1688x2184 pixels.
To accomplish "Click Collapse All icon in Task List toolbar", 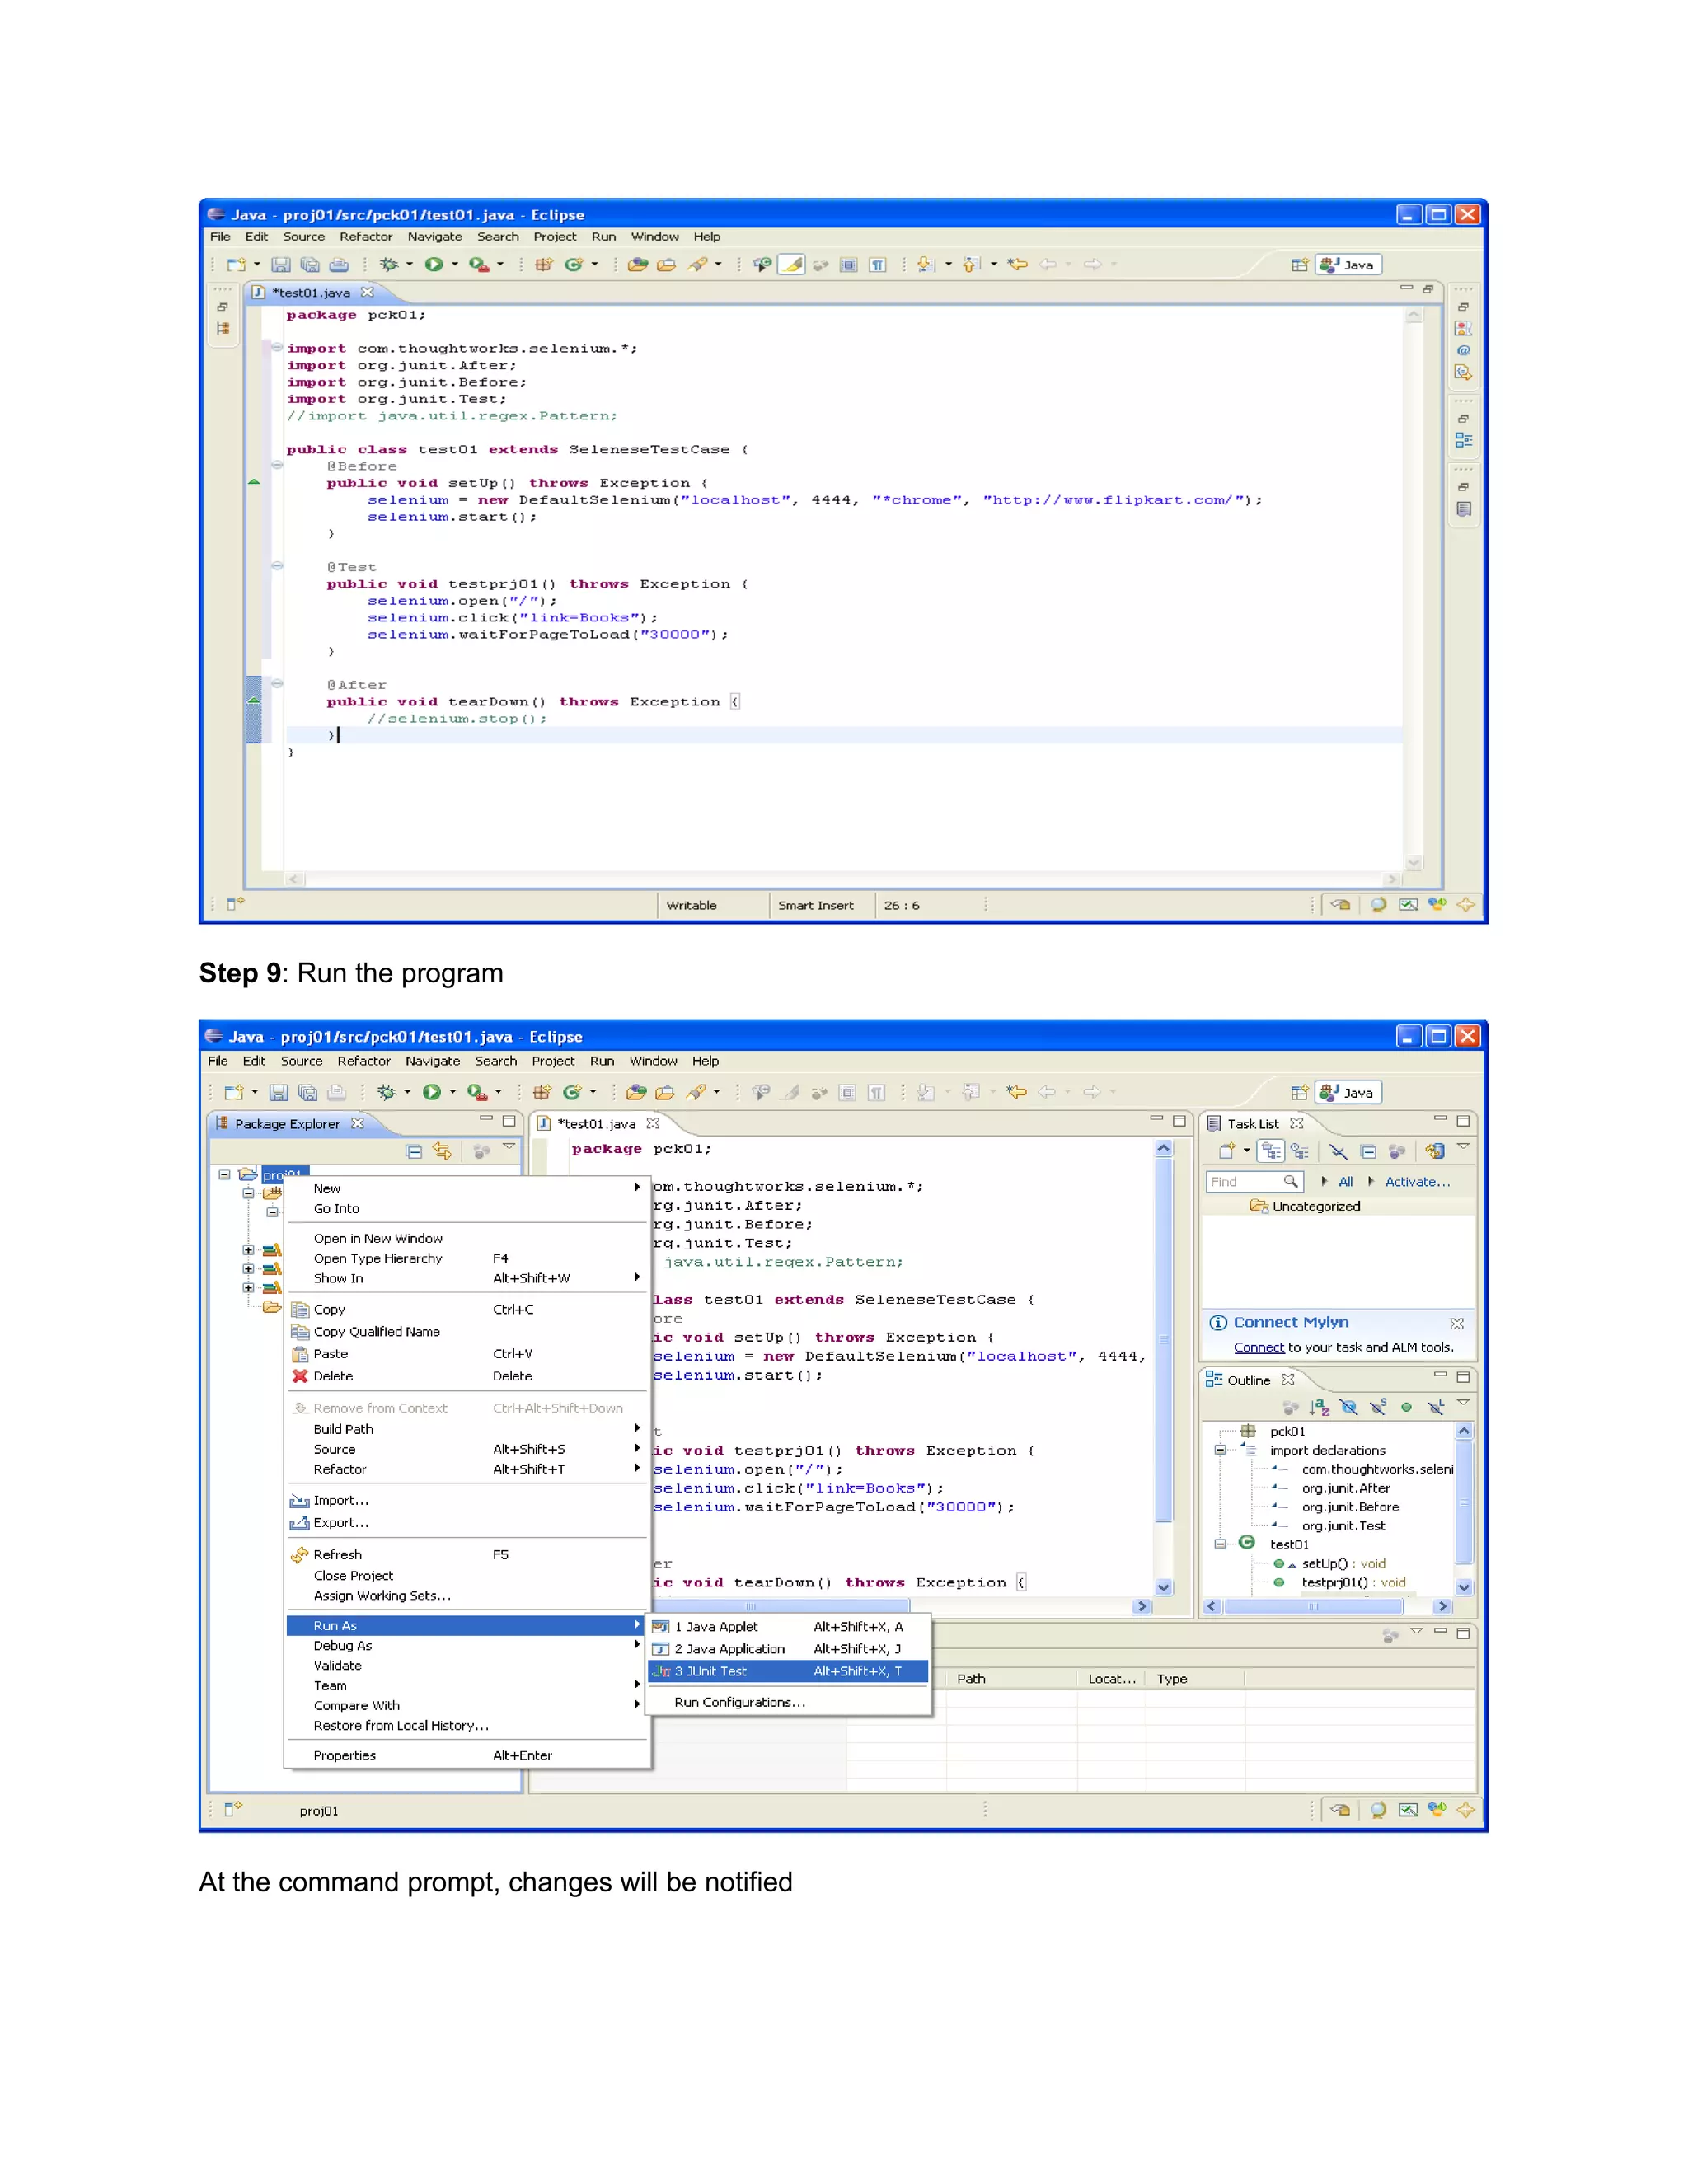I will tap(1368, 1151).
